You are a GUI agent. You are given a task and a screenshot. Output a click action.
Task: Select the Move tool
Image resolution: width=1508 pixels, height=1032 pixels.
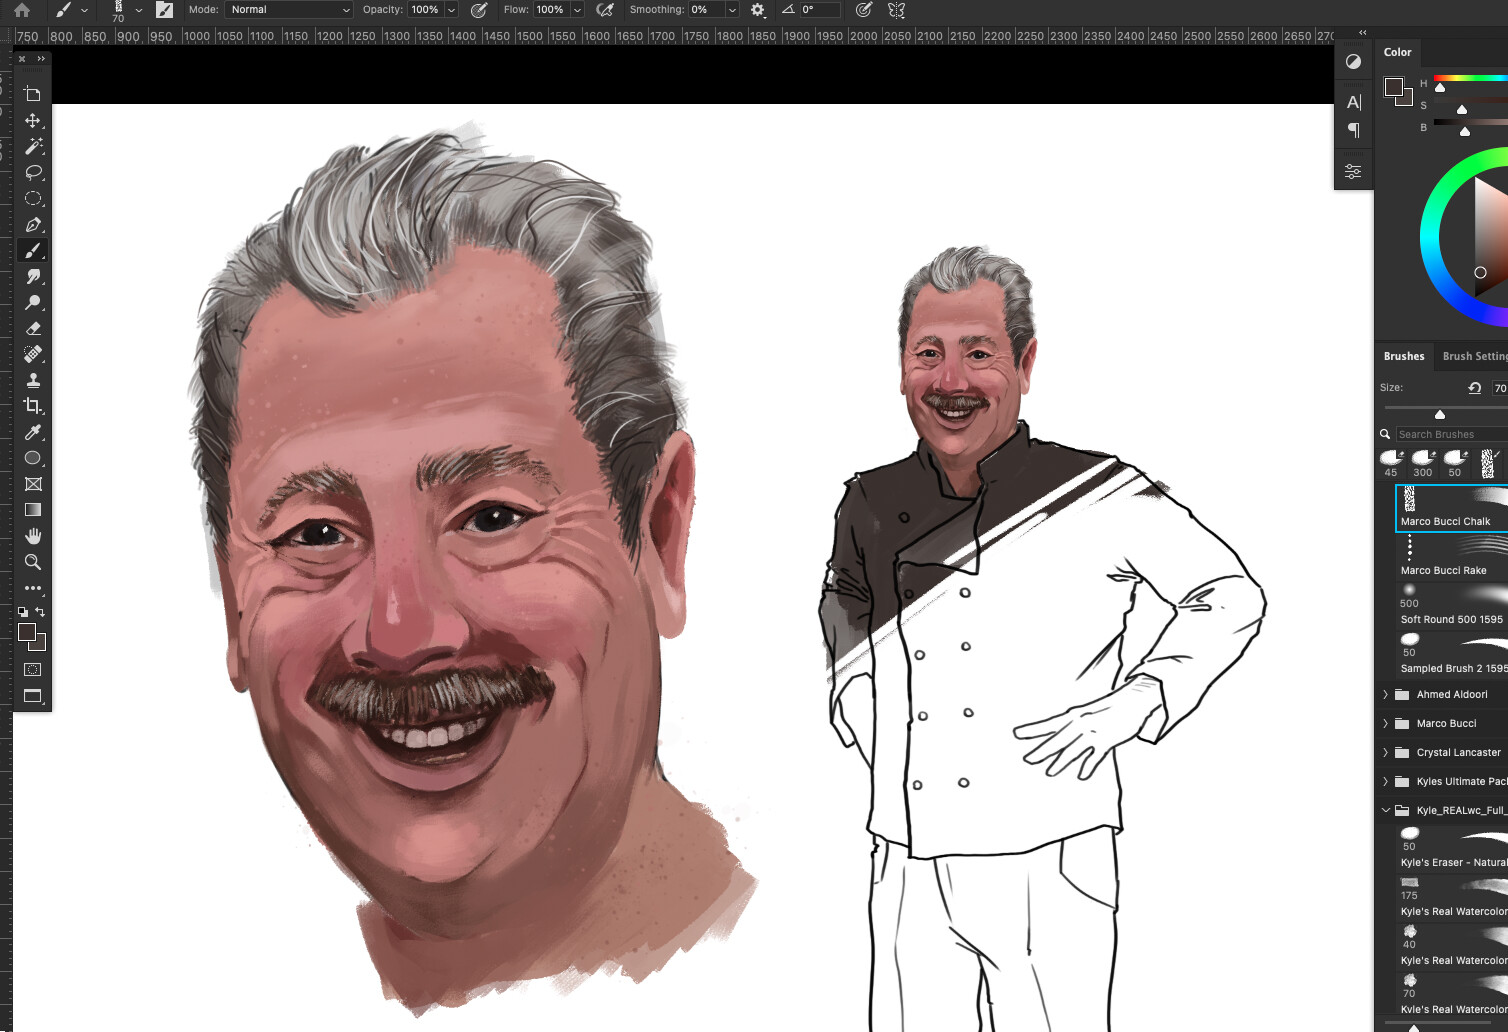point(33,120)
